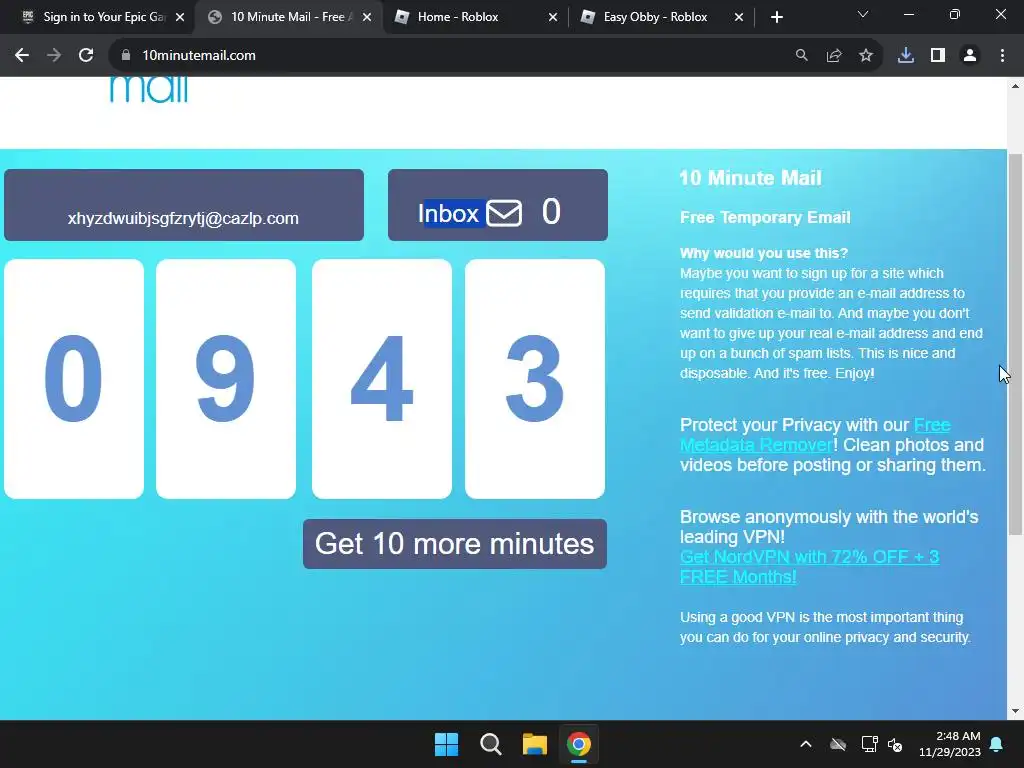The image size is (1024, 768).
Task: Open the Easy Obby - Roblox tab
Action: pyautogui.click(x=662, y=17)
